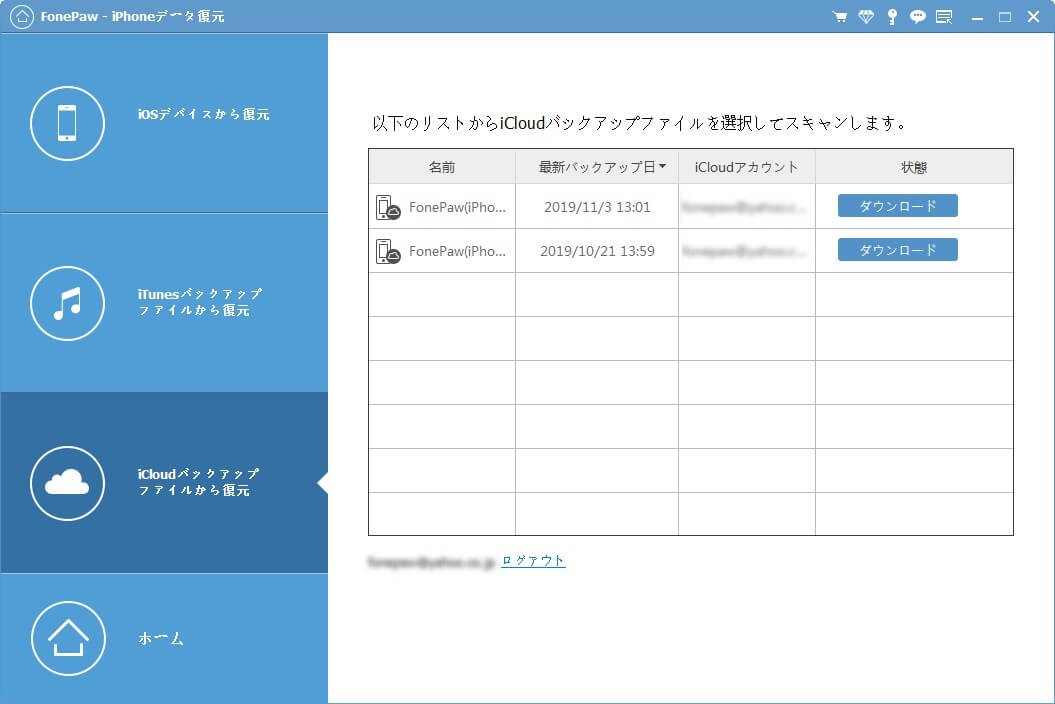1055x704 pixels.
Task: Sort by 最新バックアップ日 dropdown arrow
Action: coord(663,166)
